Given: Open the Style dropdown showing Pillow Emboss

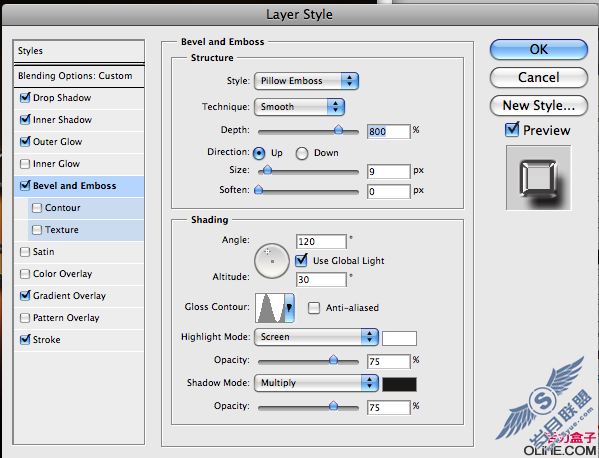Looking at the screenshot, I should coord(306,81).
